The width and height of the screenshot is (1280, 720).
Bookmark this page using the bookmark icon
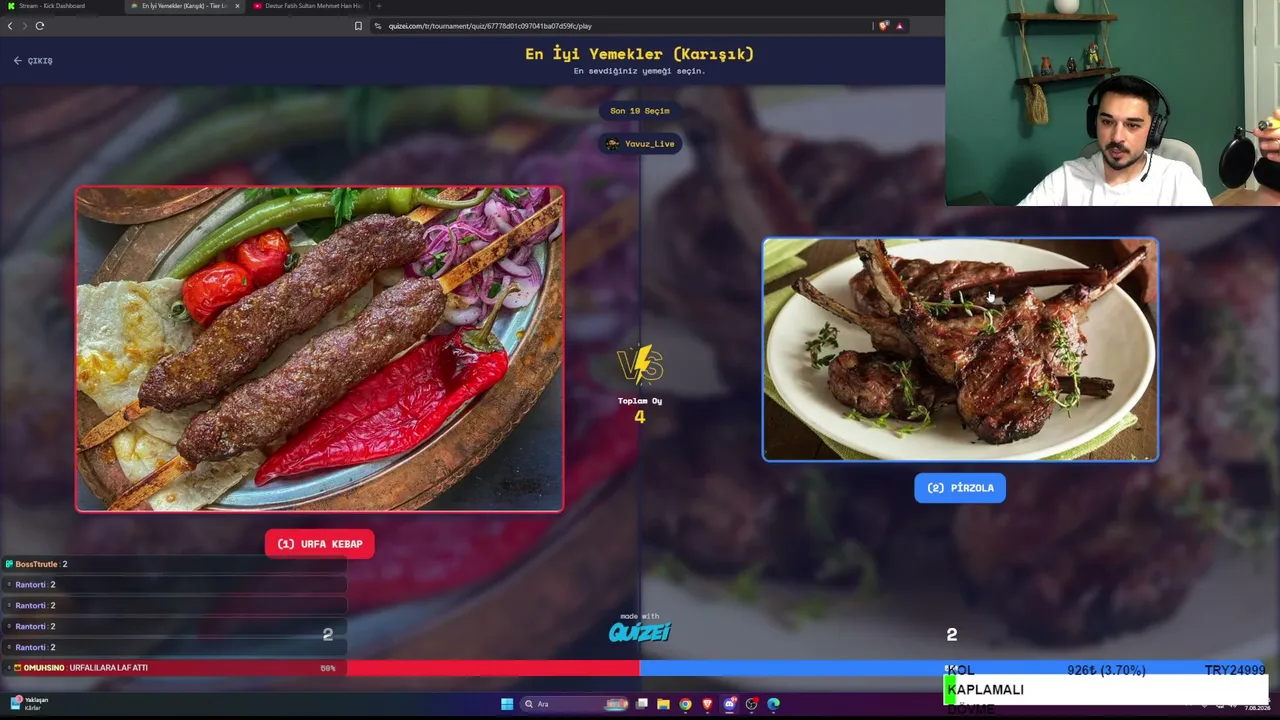click(x=358, y=26)
